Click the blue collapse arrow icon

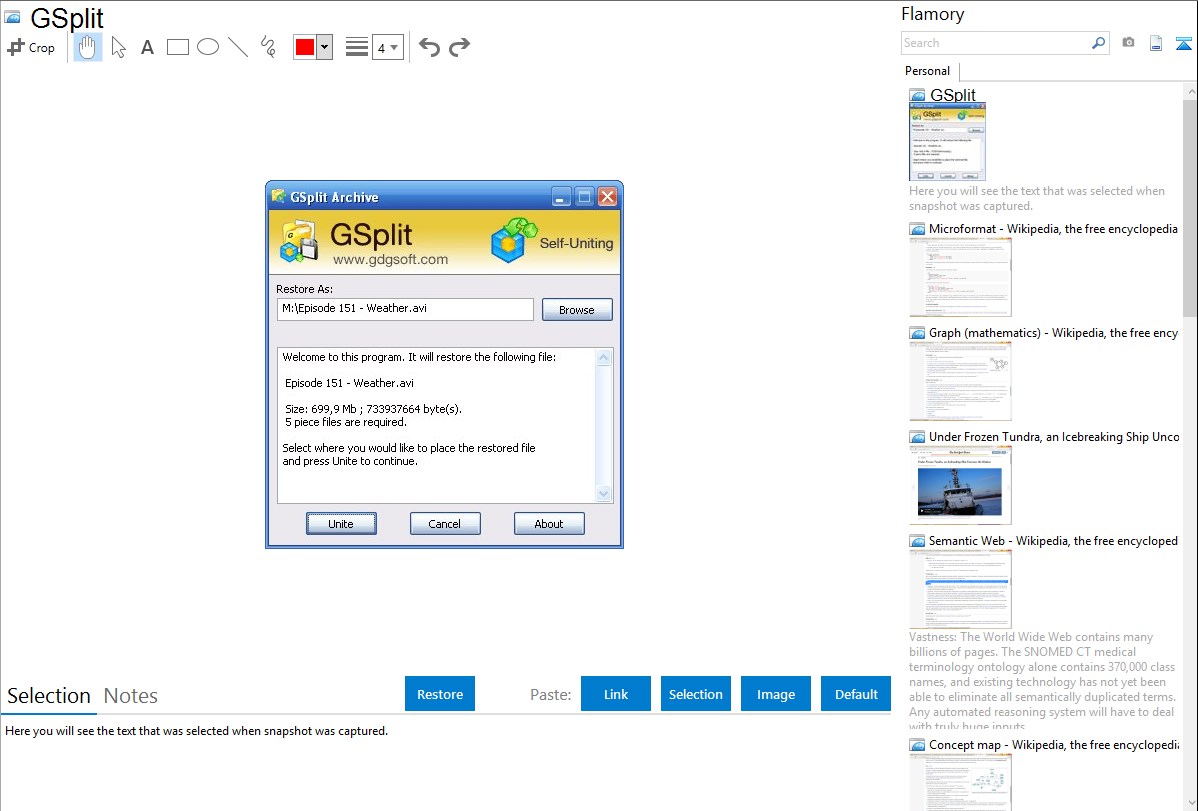1183,44
